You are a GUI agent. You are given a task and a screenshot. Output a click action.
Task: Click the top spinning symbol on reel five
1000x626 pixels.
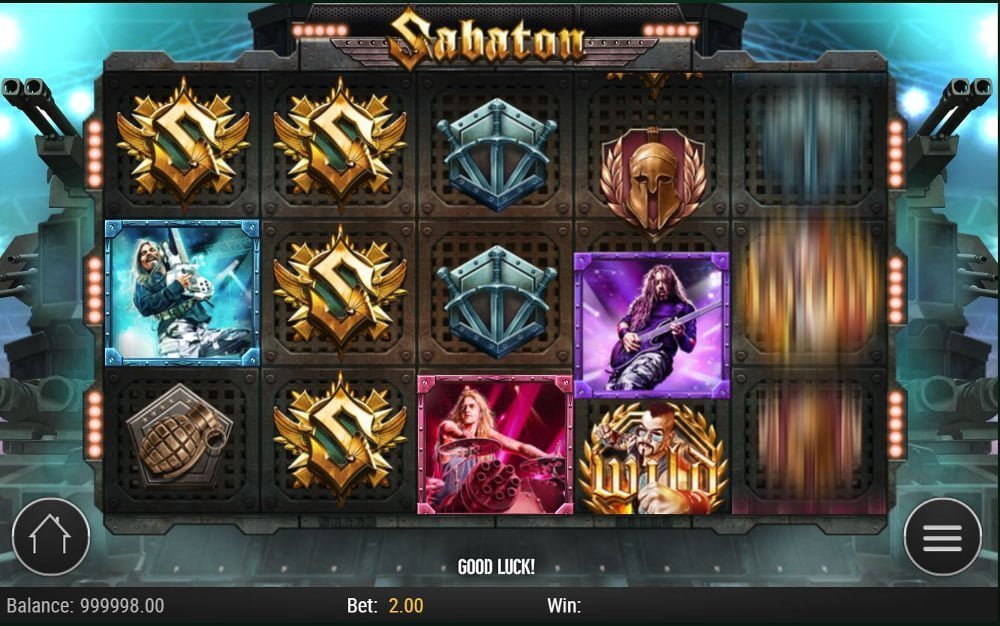point(809,144)
